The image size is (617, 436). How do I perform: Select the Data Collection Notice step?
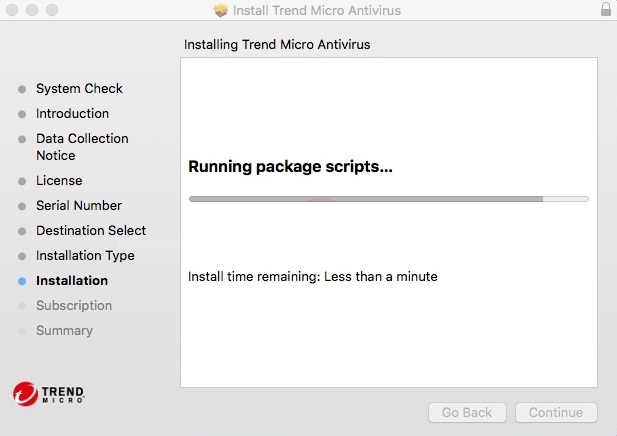(x=82, y=147)
